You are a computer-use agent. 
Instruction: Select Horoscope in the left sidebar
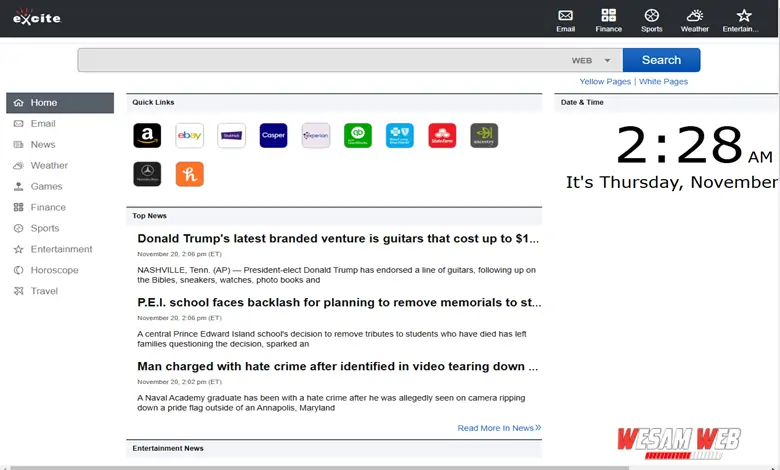coord(54,270)
